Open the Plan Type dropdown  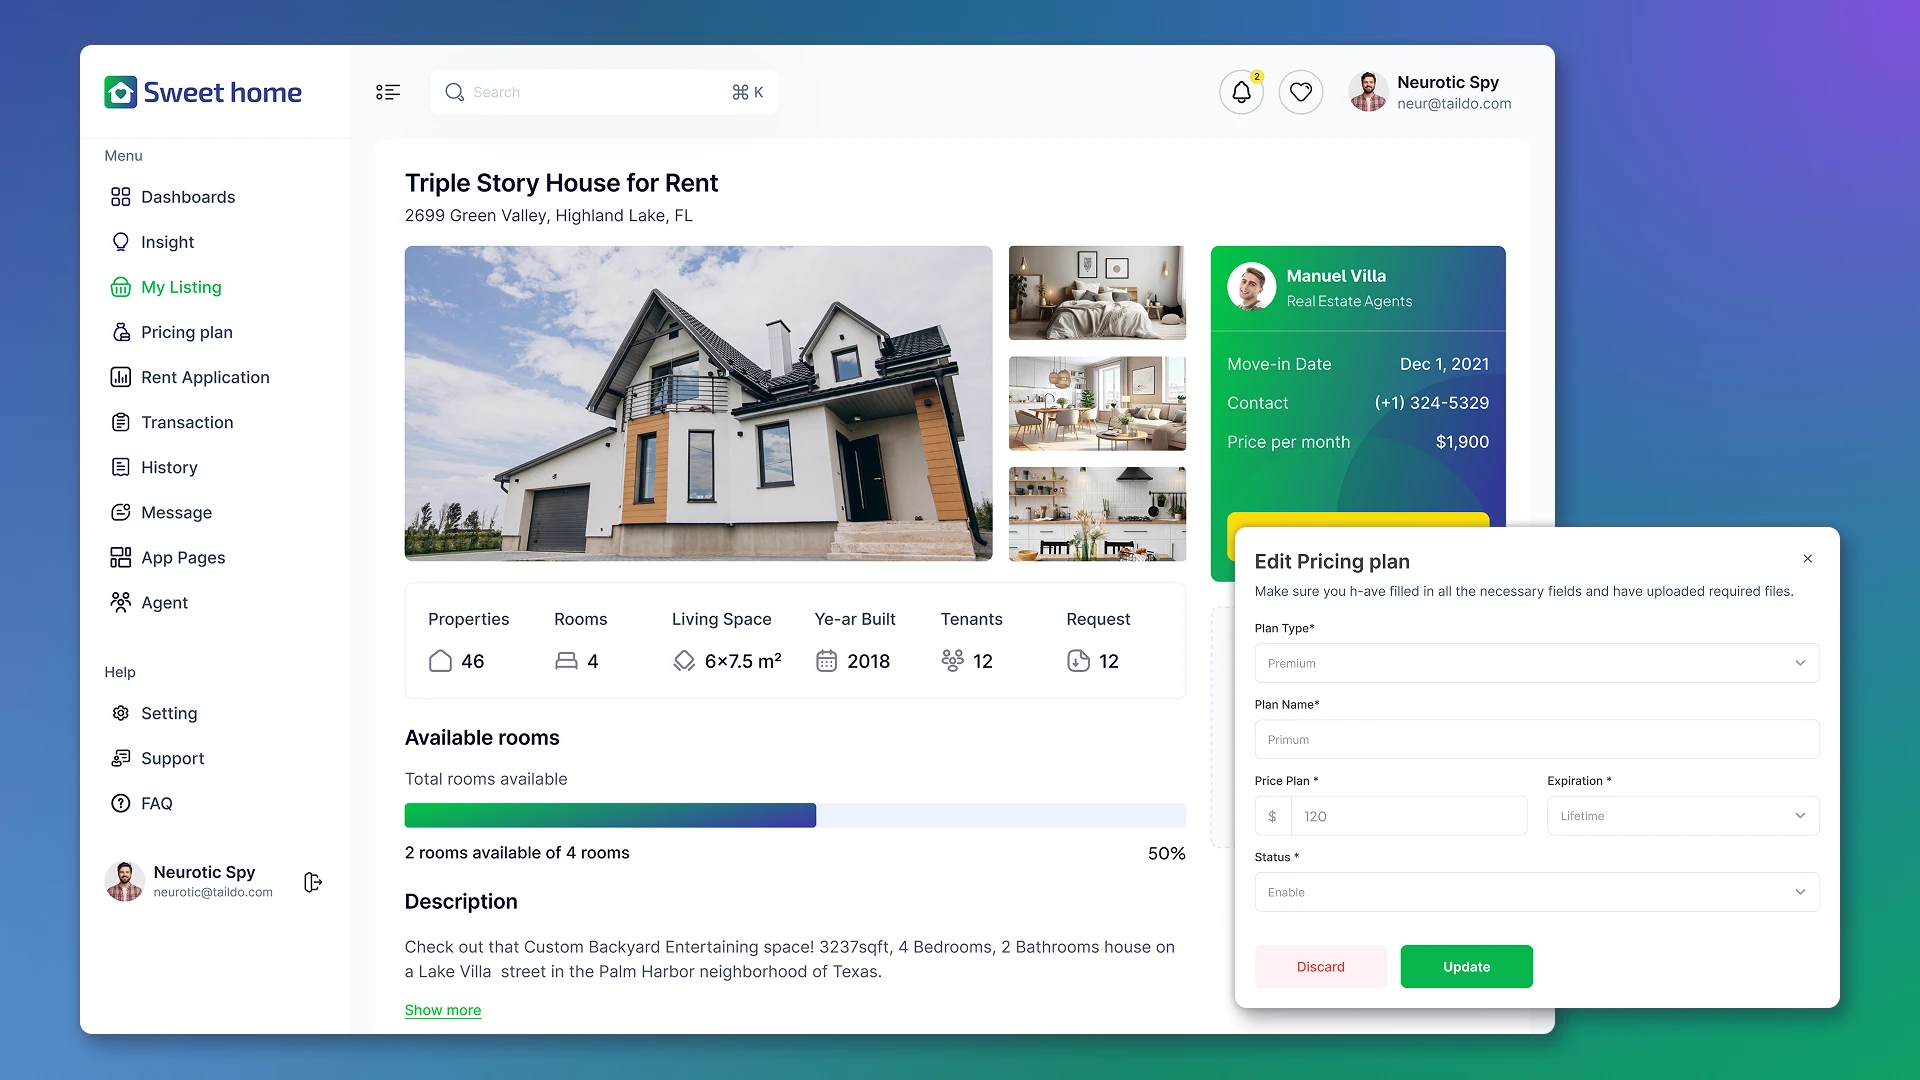click(x=1537, y=662)
